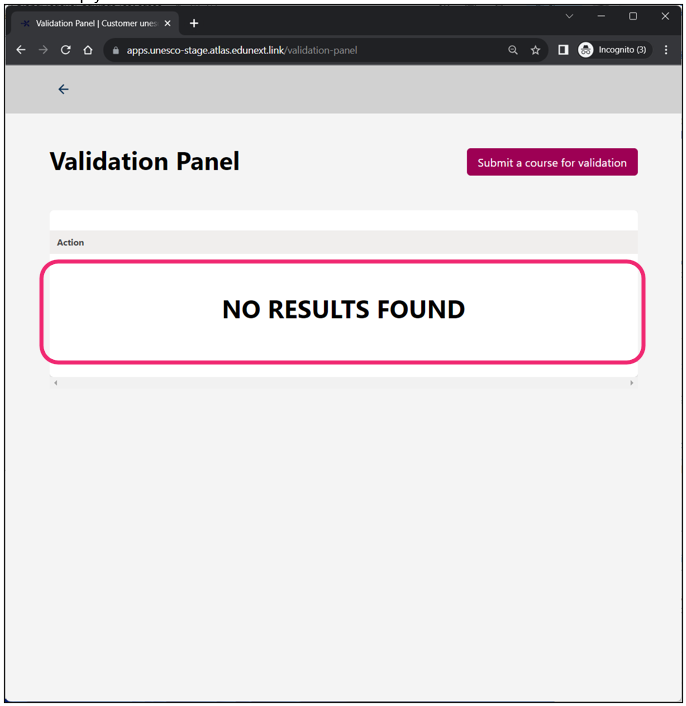Click the Incognito profile badge
This screenshot has height=706, width=686.
point(614,50)
